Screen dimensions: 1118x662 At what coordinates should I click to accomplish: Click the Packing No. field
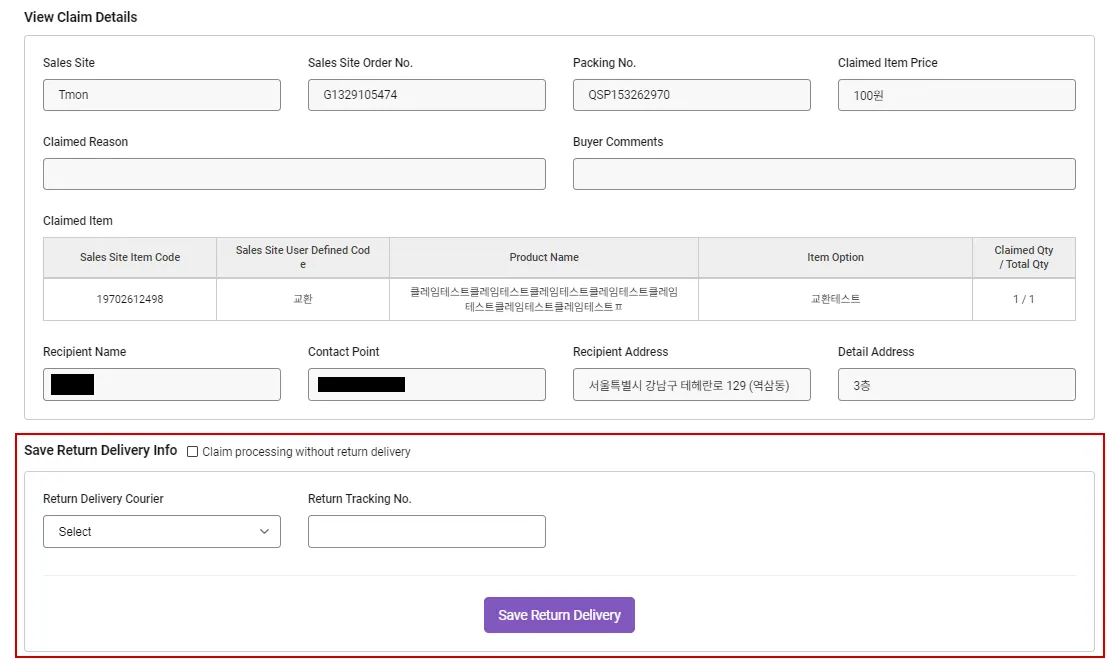pyautogui.click(x=691, y=95)
